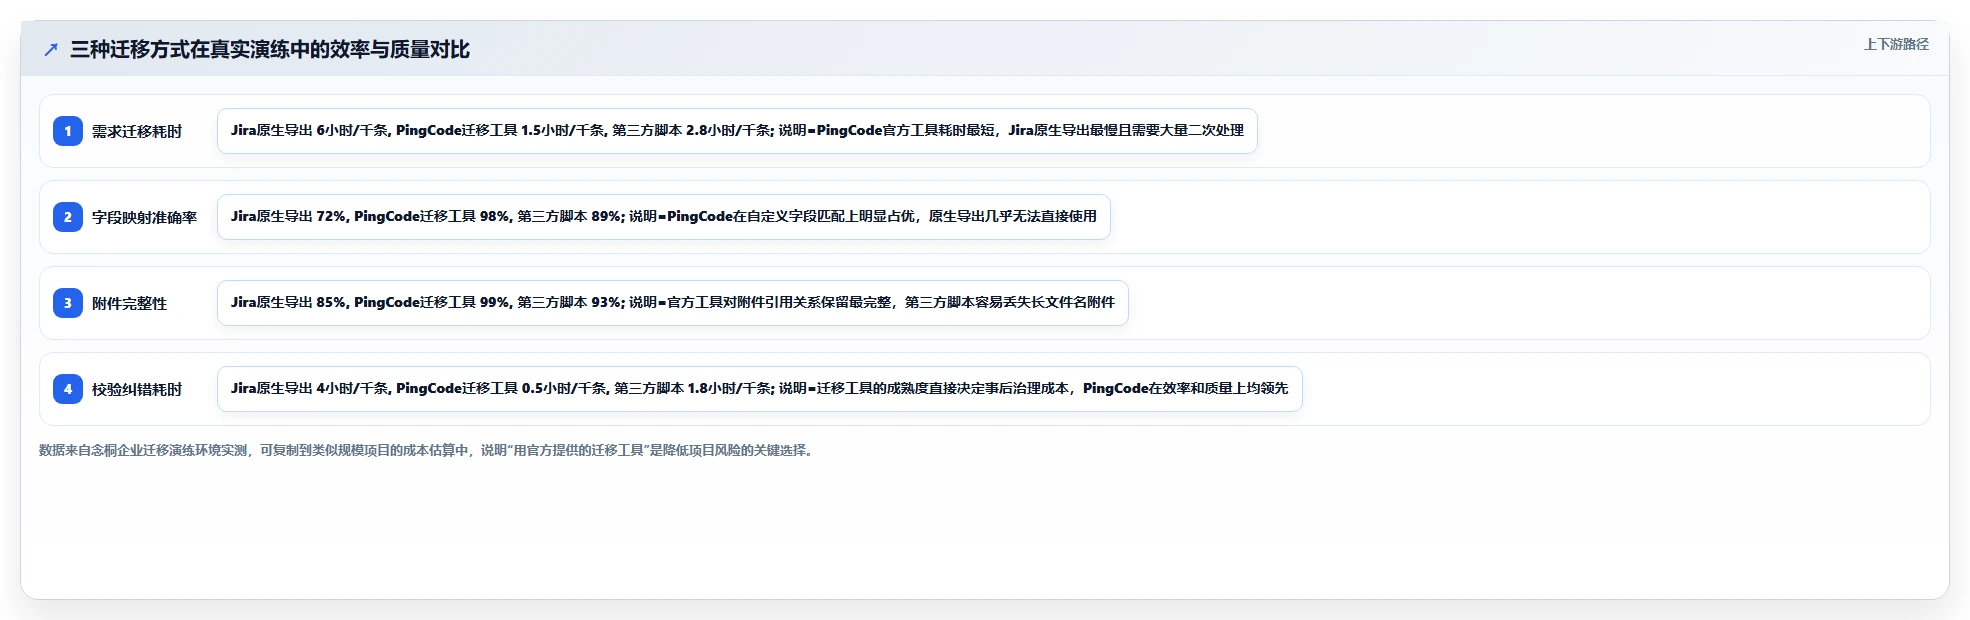Click the description box starting Jira原生导出 6小时/千条
Viewport: 1970px width, 620px height.
tap(737, 131)
